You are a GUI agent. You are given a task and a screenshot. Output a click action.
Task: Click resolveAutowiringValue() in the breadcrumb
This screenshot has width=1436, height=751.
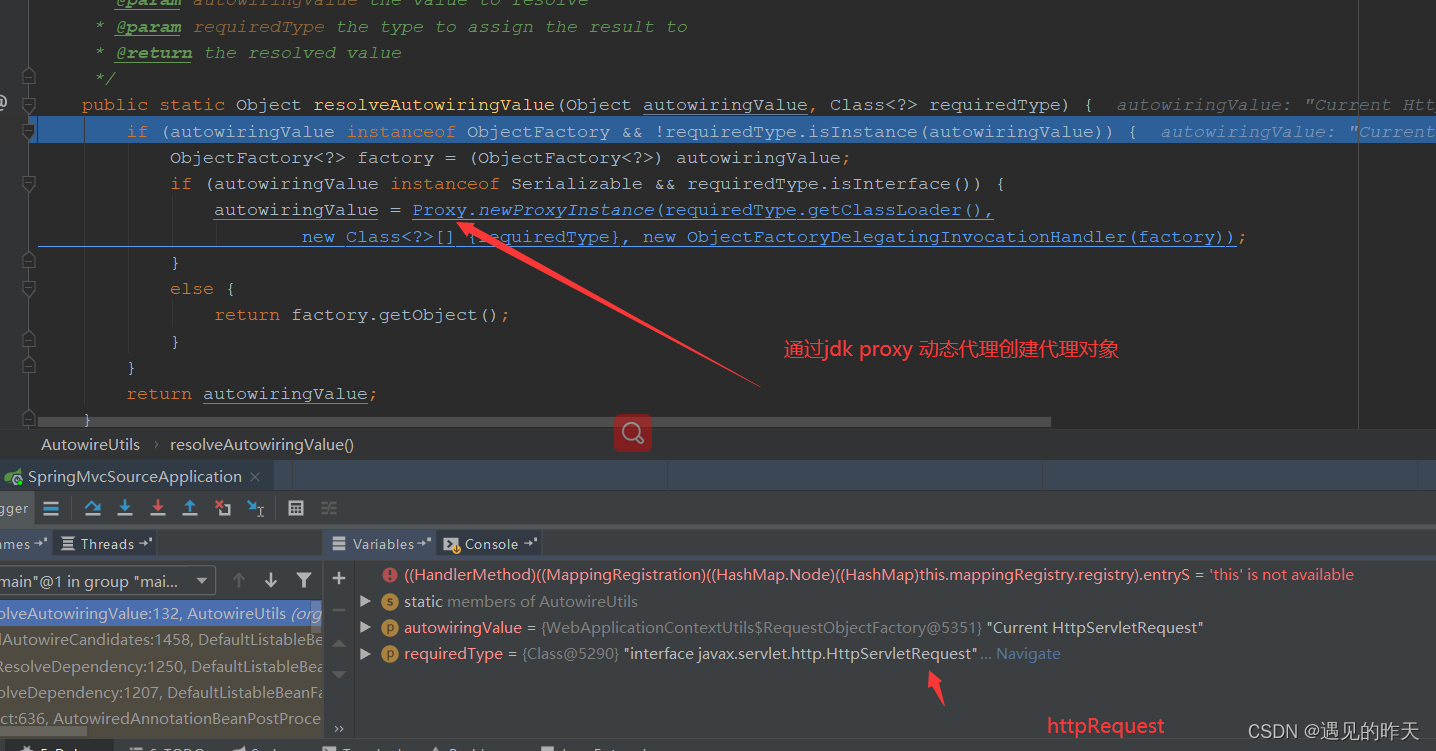262,444
